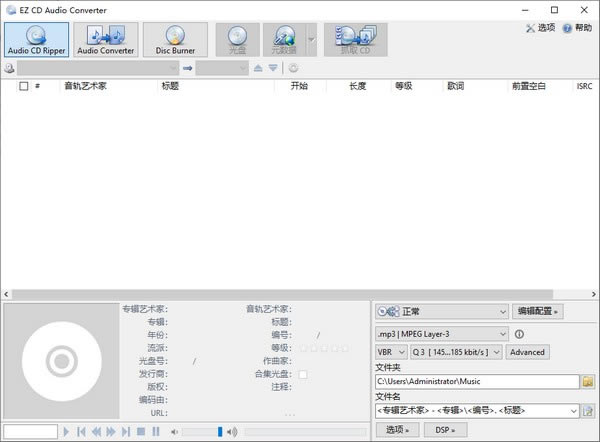Open the filename template editor icon

(x=588, y=410)
